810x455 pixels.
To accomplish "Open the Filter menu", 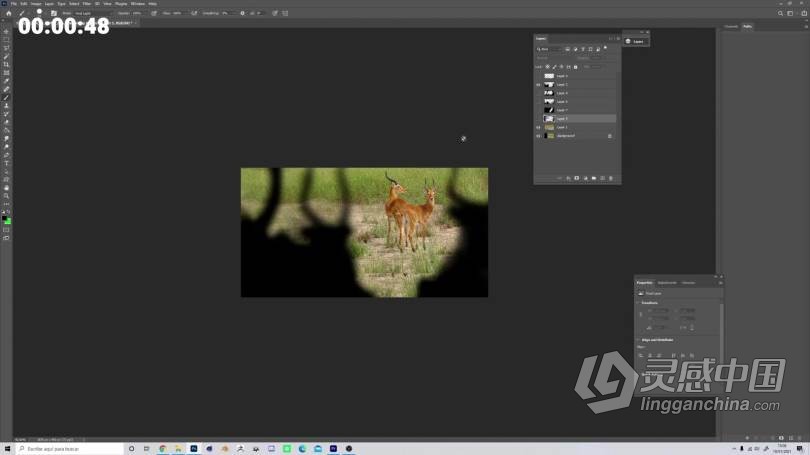I will pos(87,4).
